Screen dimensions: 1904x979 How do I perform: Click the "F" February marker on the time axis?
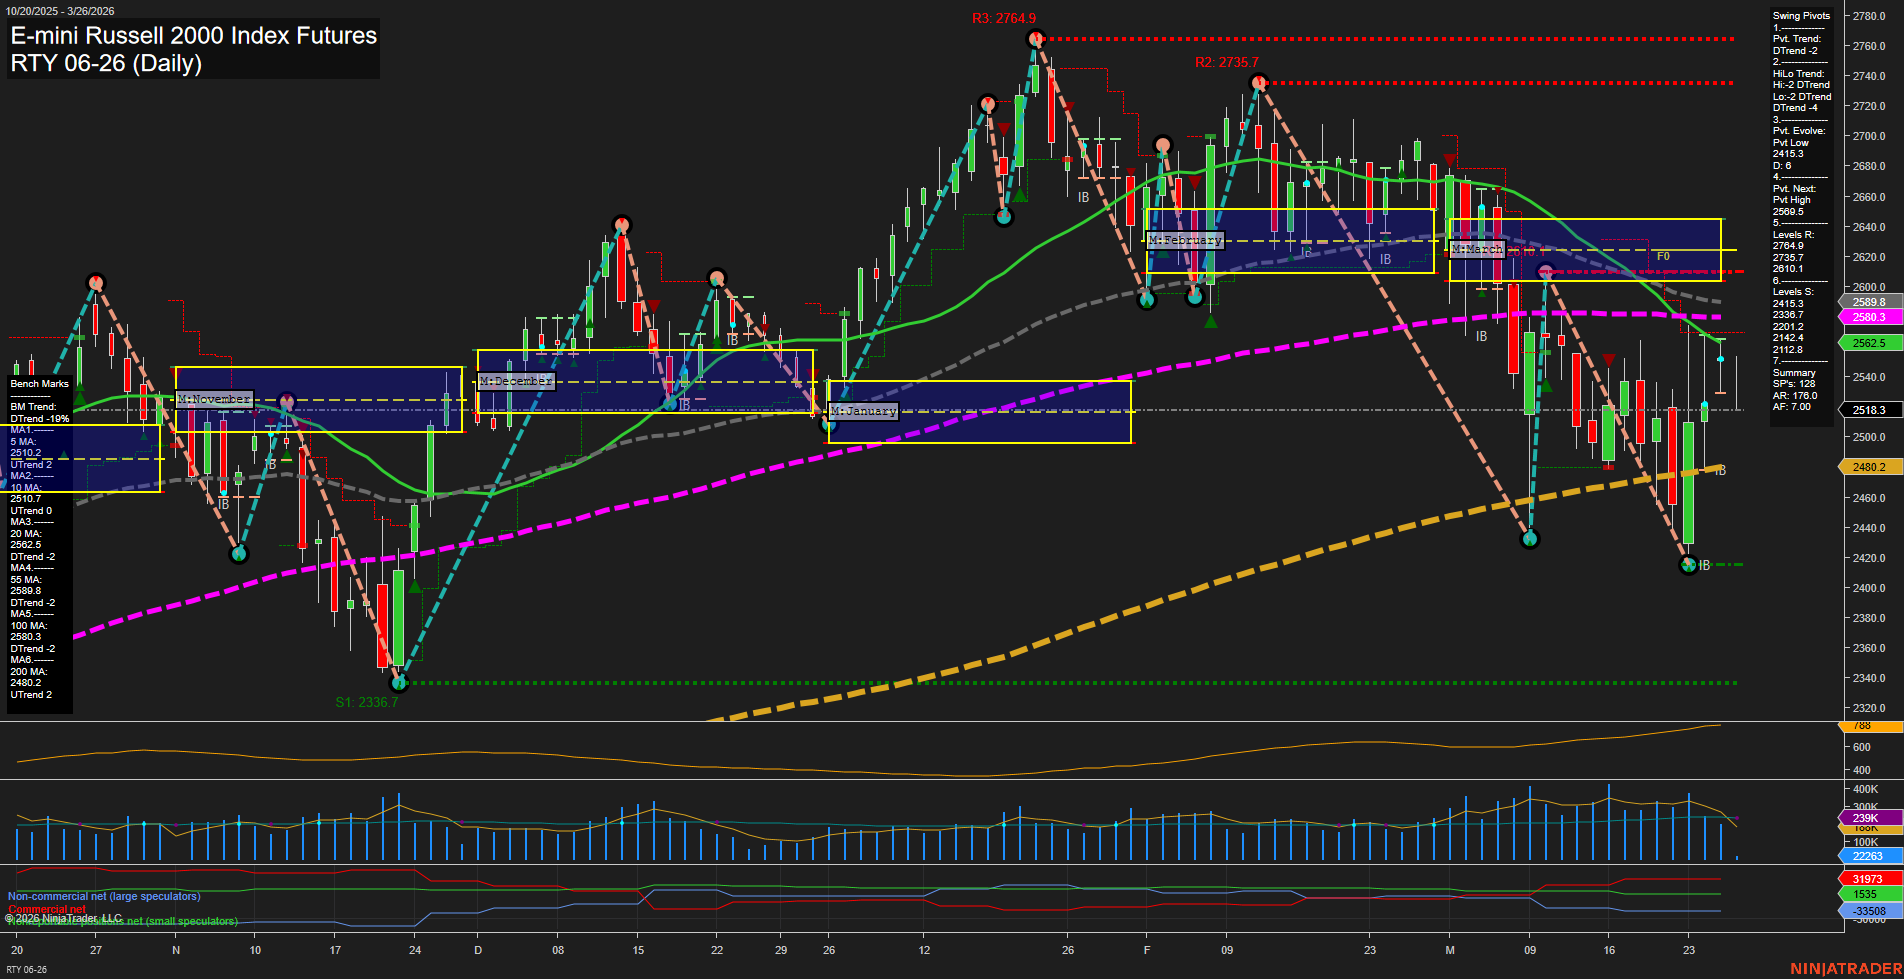click(x=1147, y=950)
